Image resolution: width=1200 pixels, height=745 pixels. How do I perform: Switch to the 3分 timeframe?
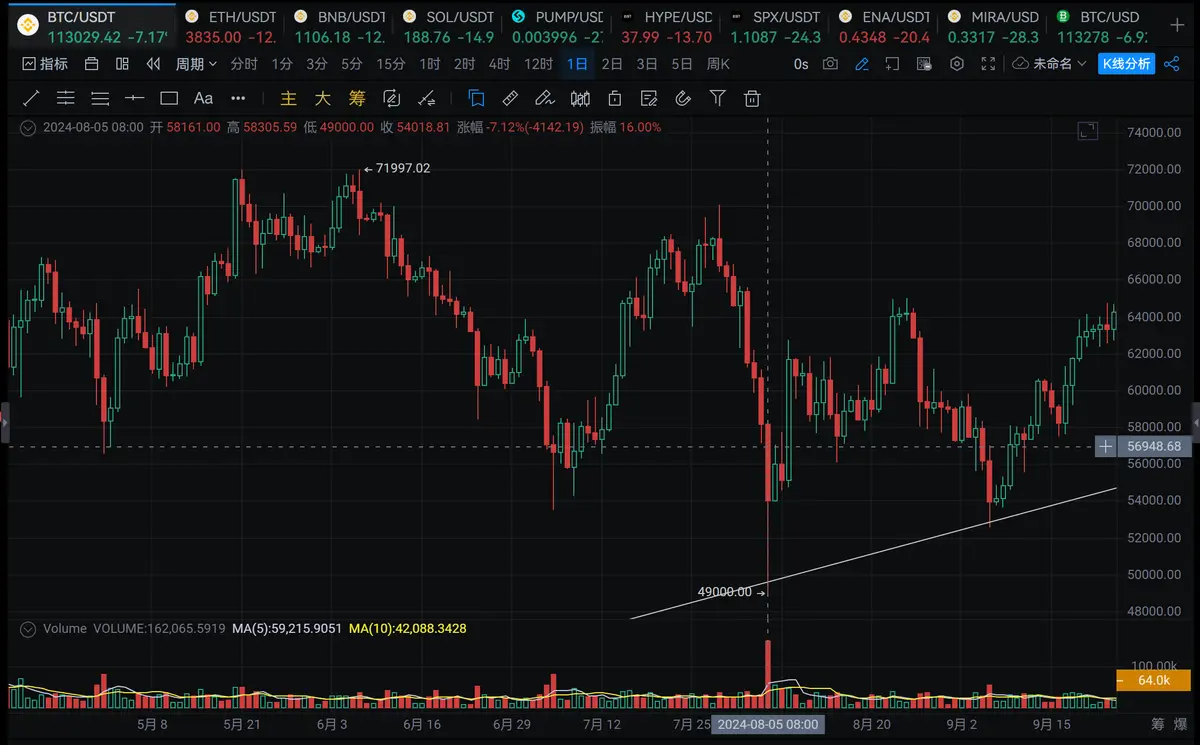(x=317, y=64)
